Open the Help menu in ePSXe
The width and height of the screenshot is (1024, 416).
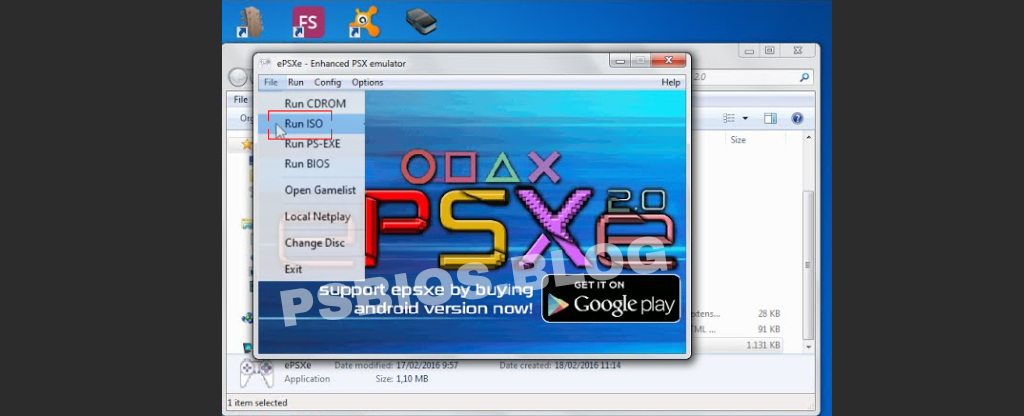[670, 82]
